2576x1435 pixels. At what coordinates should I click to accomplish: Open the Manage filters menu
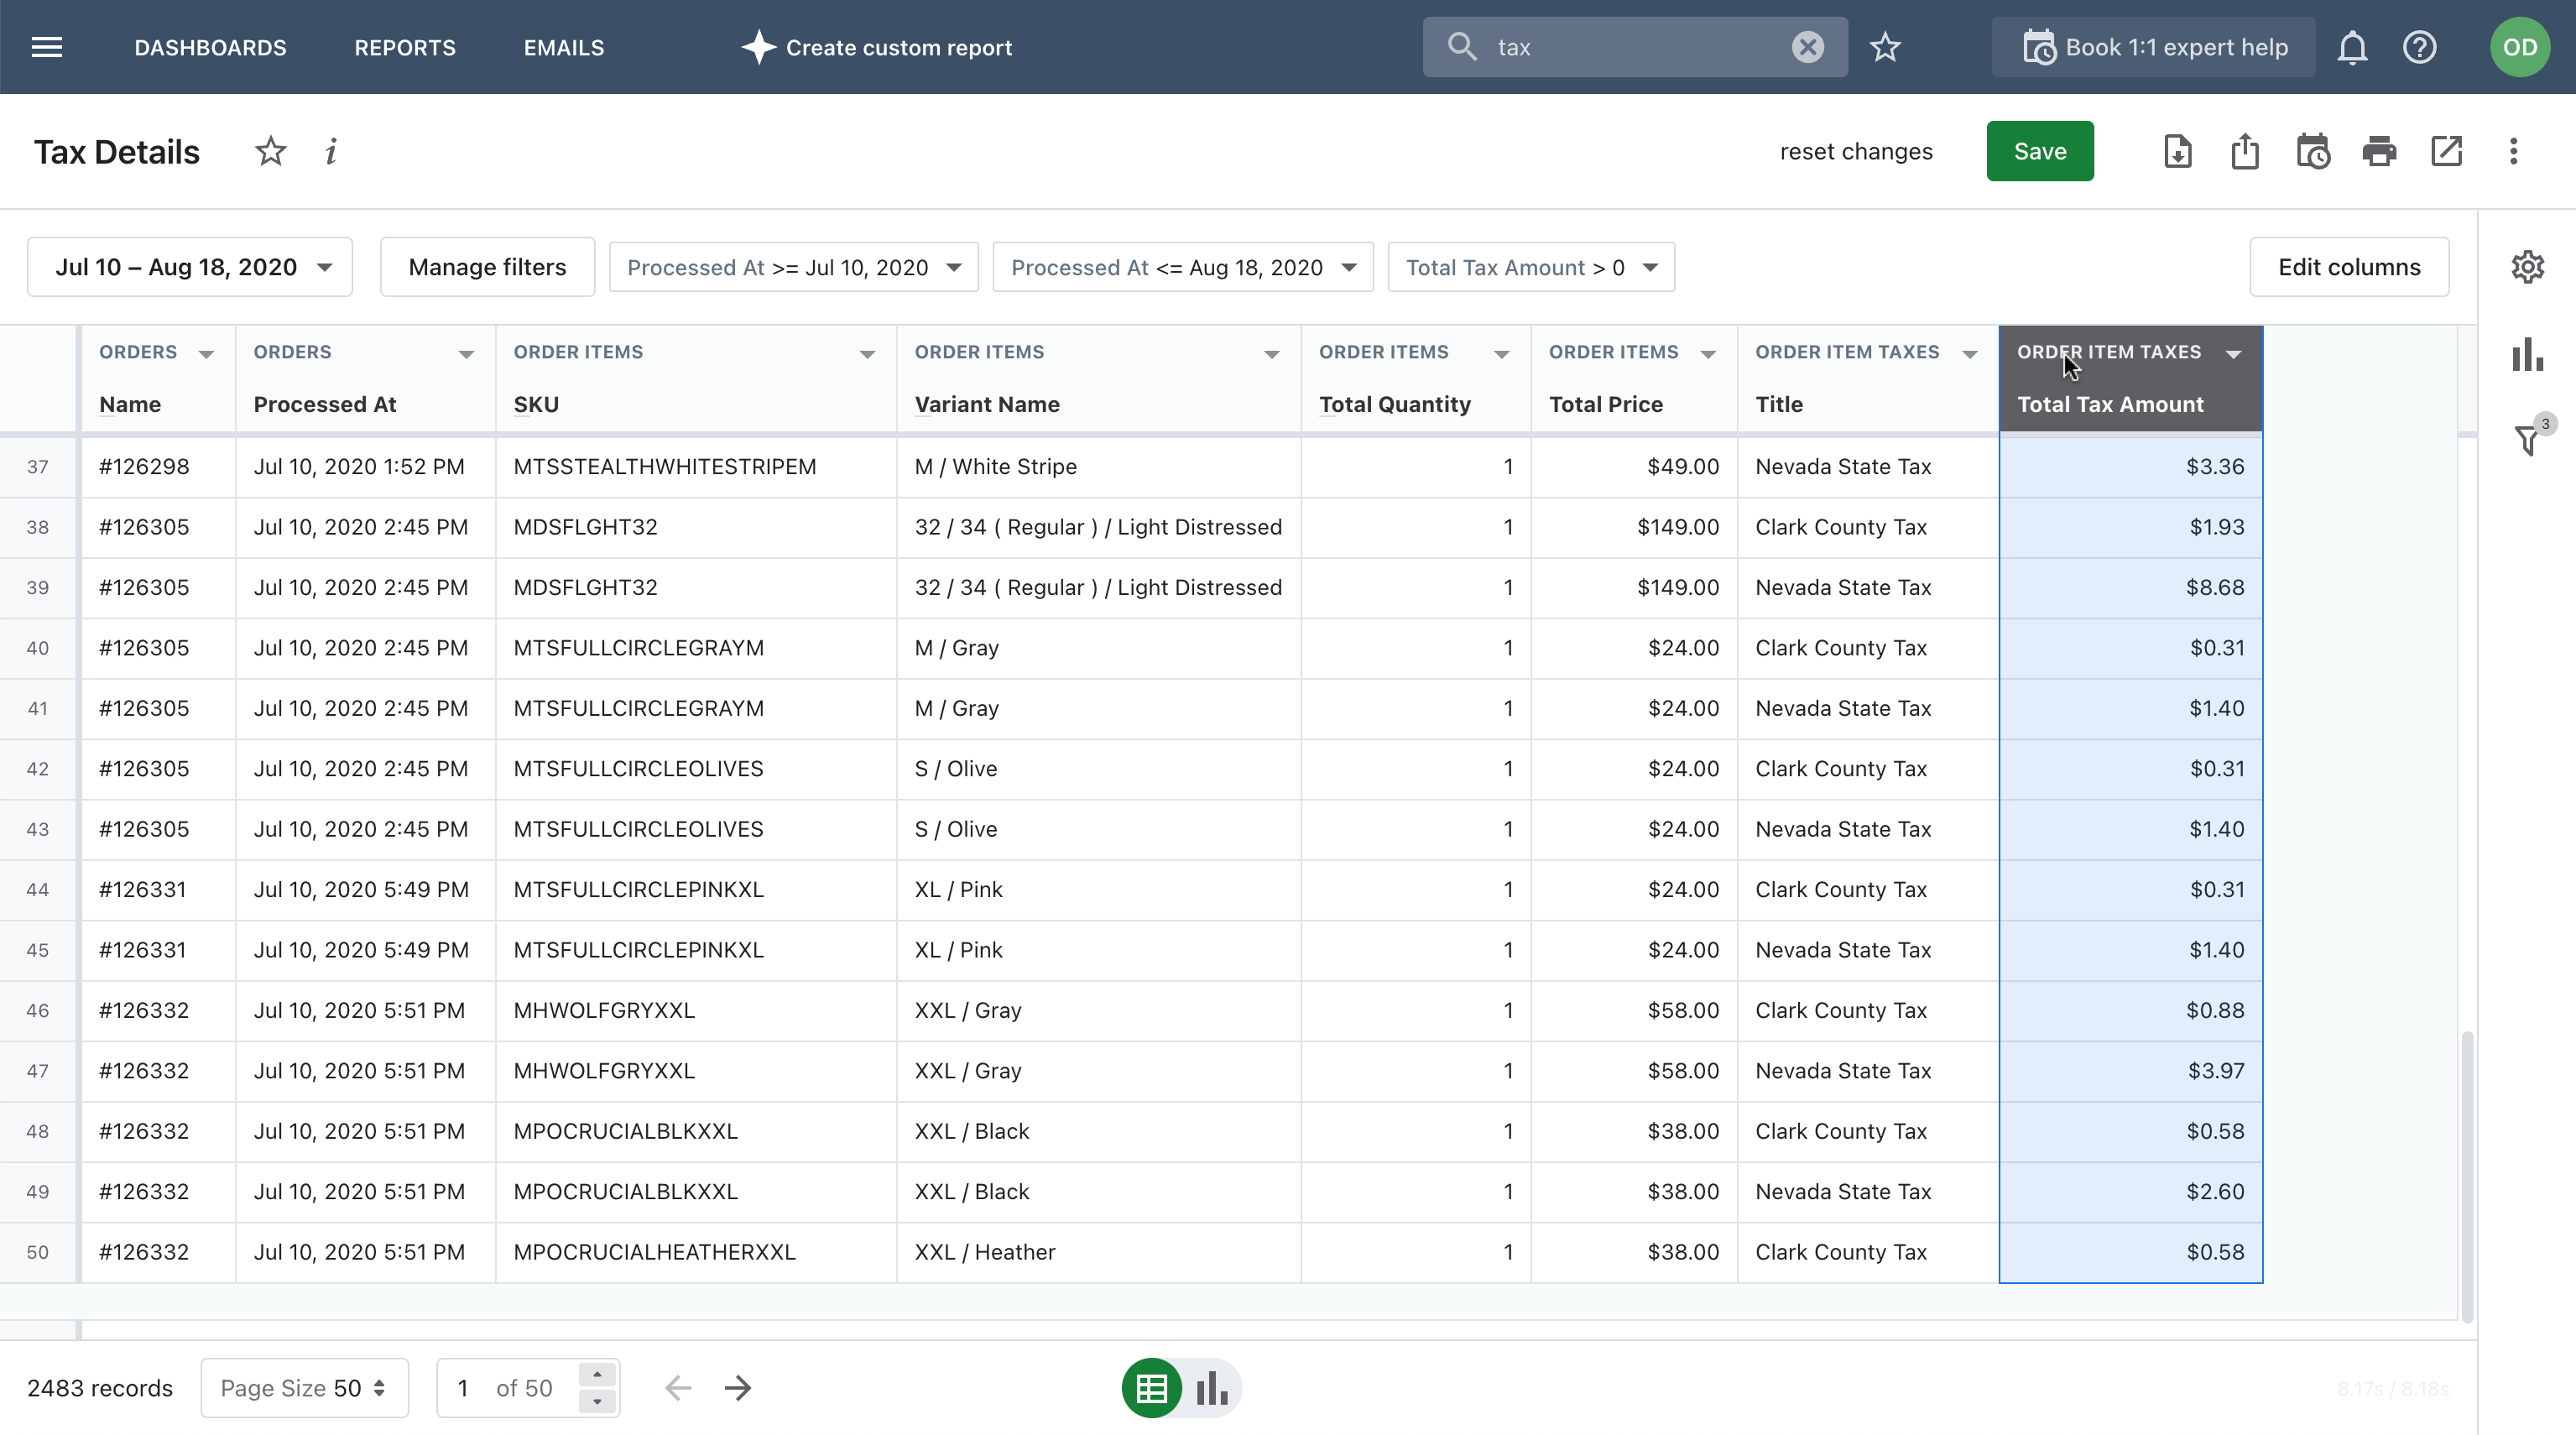point(486,267)
